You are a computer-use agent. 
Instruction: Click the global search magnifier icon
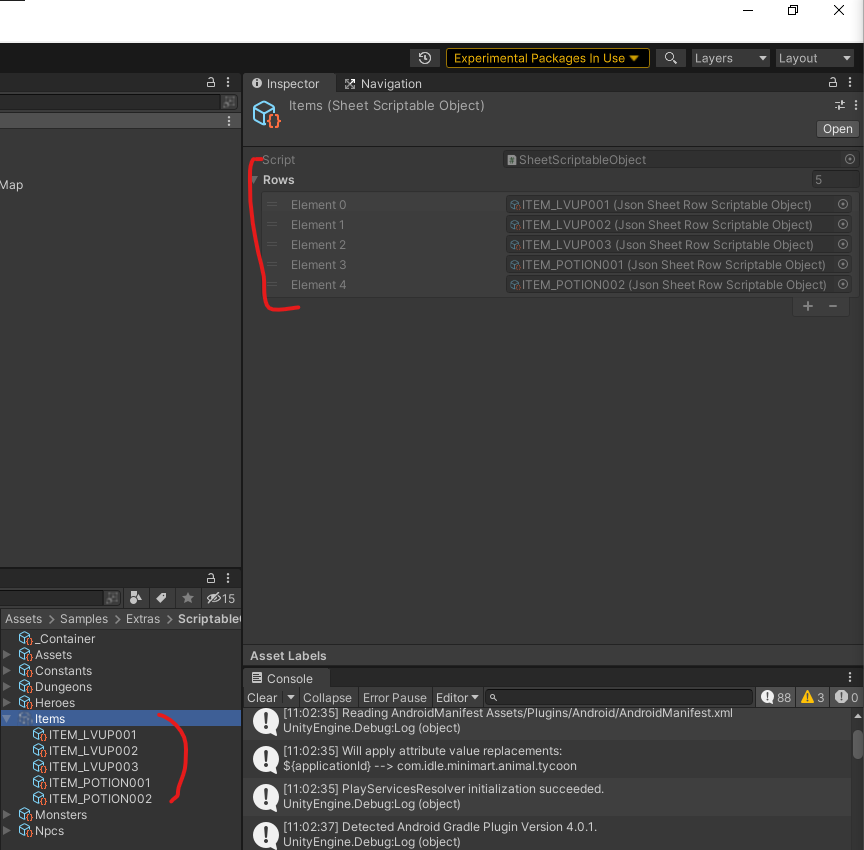pos(671,58)
